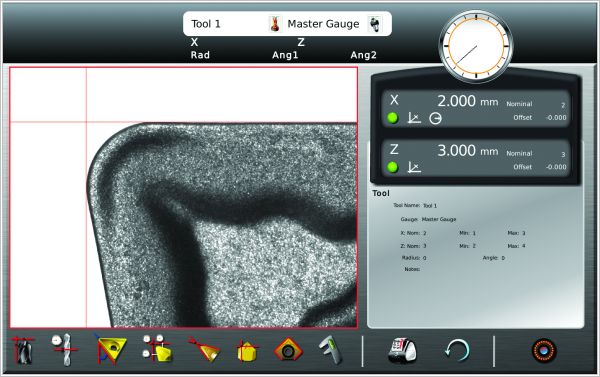Select the end mill measurement icon

(23, 350)
